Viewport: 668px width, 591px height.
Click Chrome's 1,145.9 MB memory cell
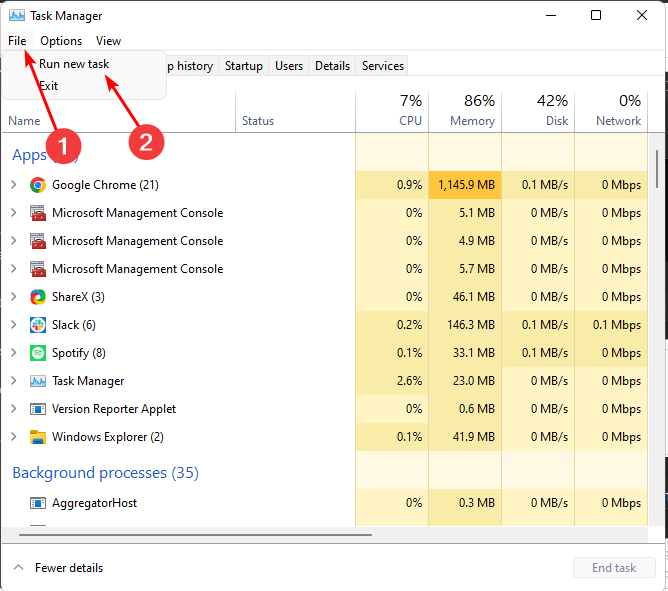click(x=465, y=185)
